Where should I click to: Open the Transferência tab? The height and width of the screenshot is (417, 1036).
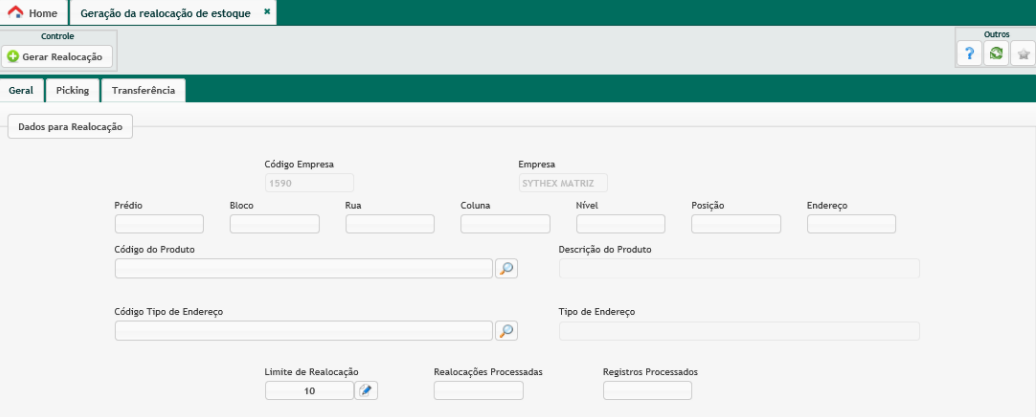[x=144, y=90]
